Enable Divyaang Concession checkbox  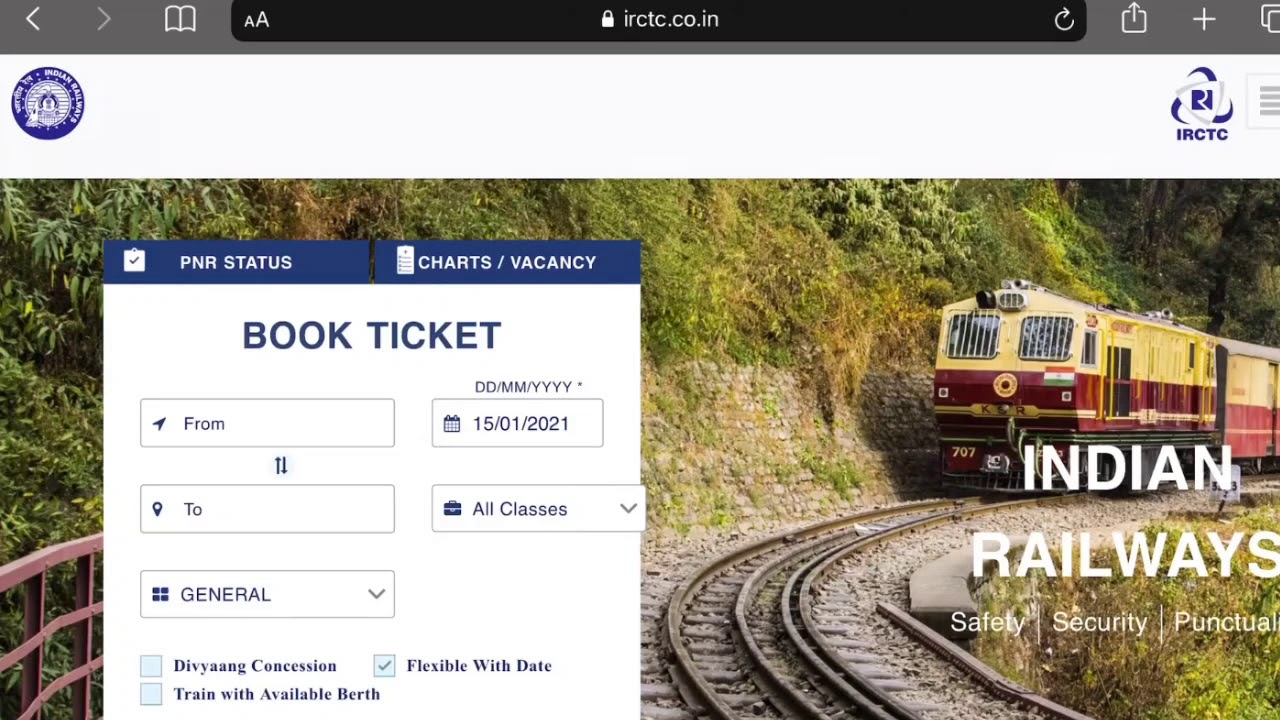pos(151,666)
